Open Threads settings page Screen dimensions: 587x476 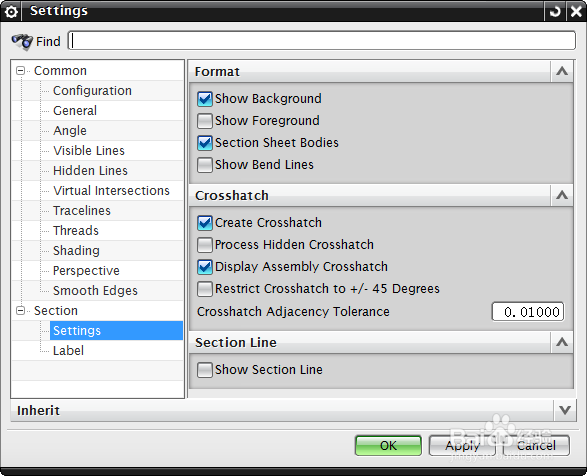[x=76, y=231]
